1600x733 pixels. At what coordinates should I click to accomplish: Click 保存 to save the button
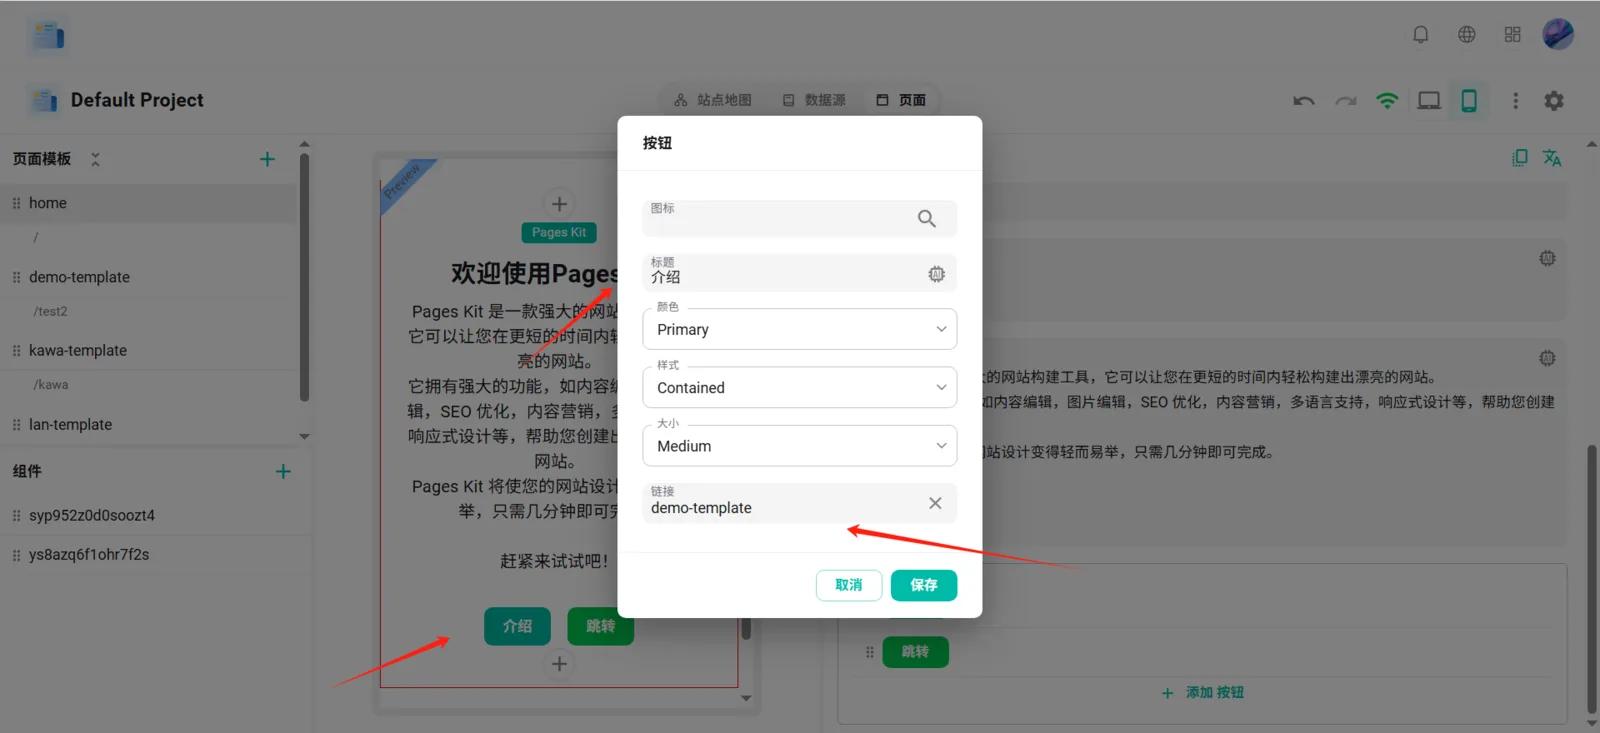(x=924, y=585)
